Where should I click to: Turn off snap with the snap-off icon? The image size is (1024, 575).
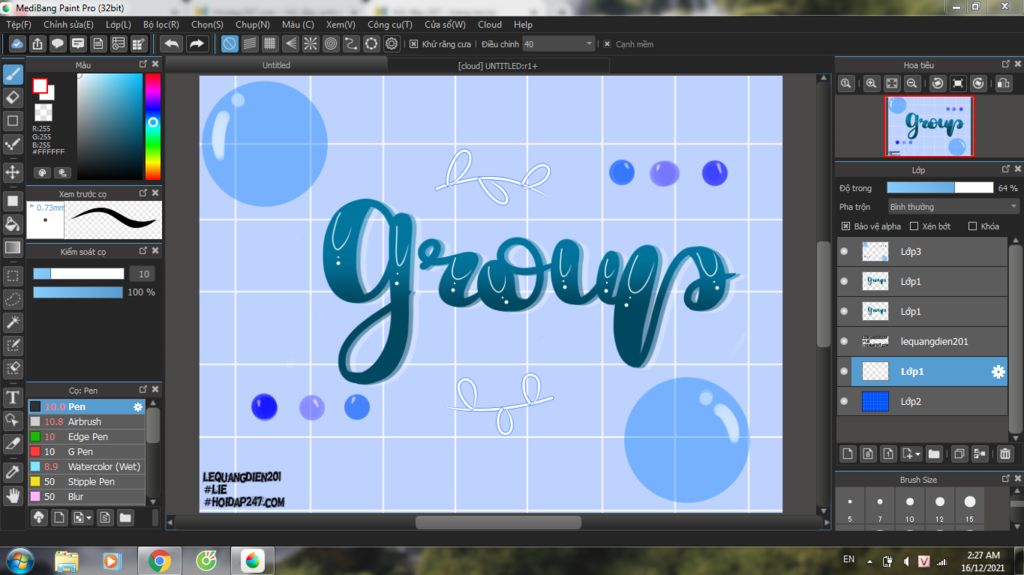point(229,44)
